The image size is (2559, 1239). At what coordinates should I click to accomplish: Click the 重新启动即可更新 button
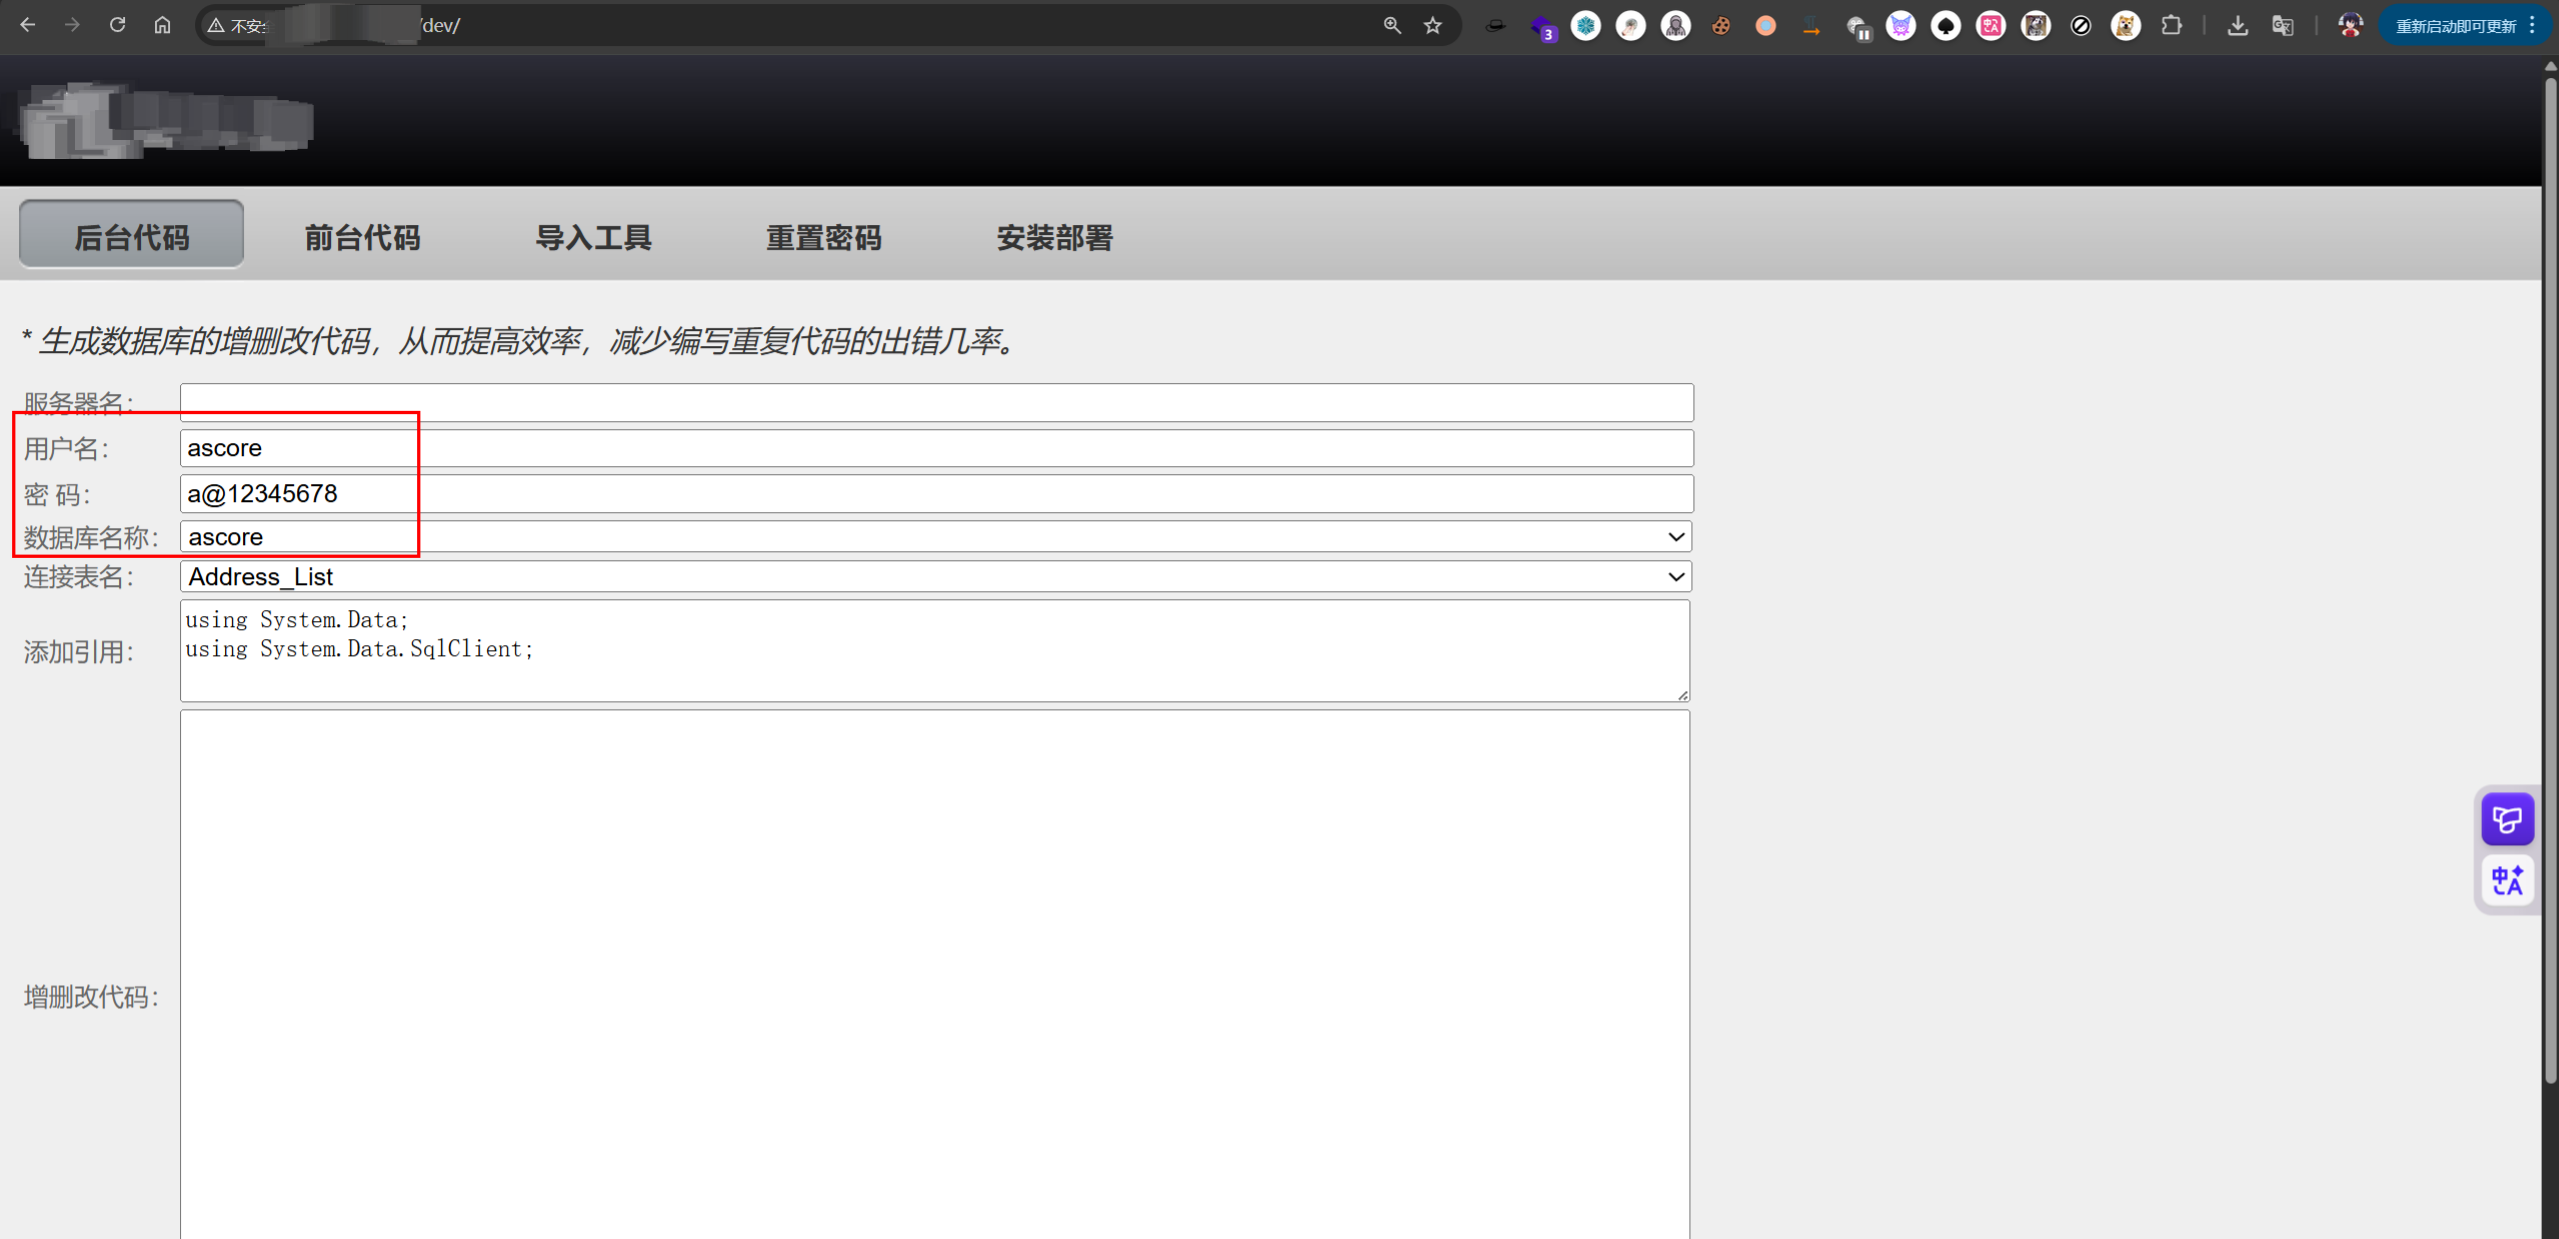tap(2455, 26)
